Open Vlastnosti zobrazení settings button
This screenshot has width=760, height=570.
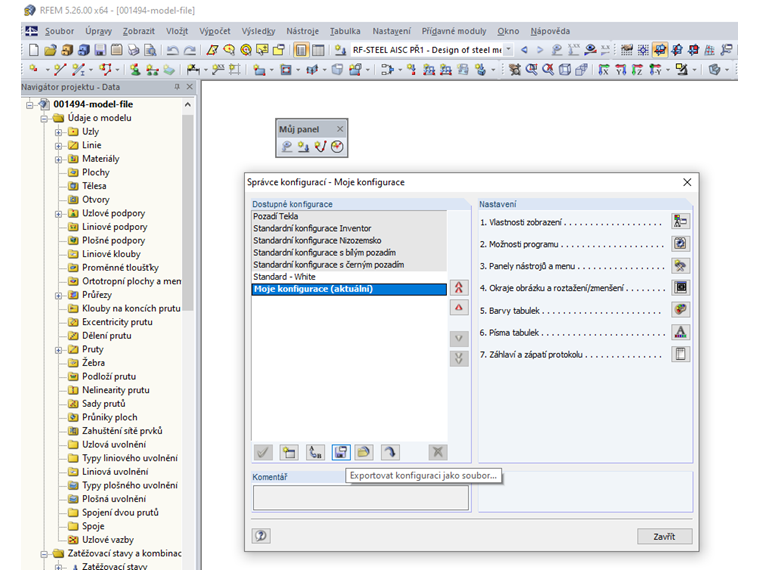coord(681,221)
